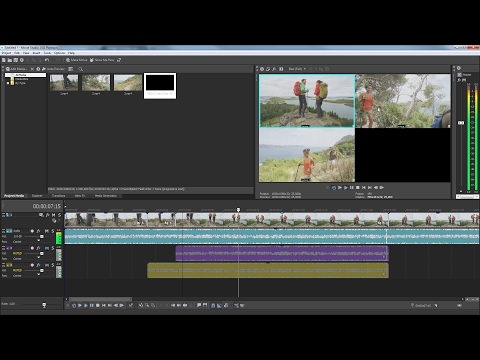
Task: Click the Make Movie button
Action: (x=76, y=60)
